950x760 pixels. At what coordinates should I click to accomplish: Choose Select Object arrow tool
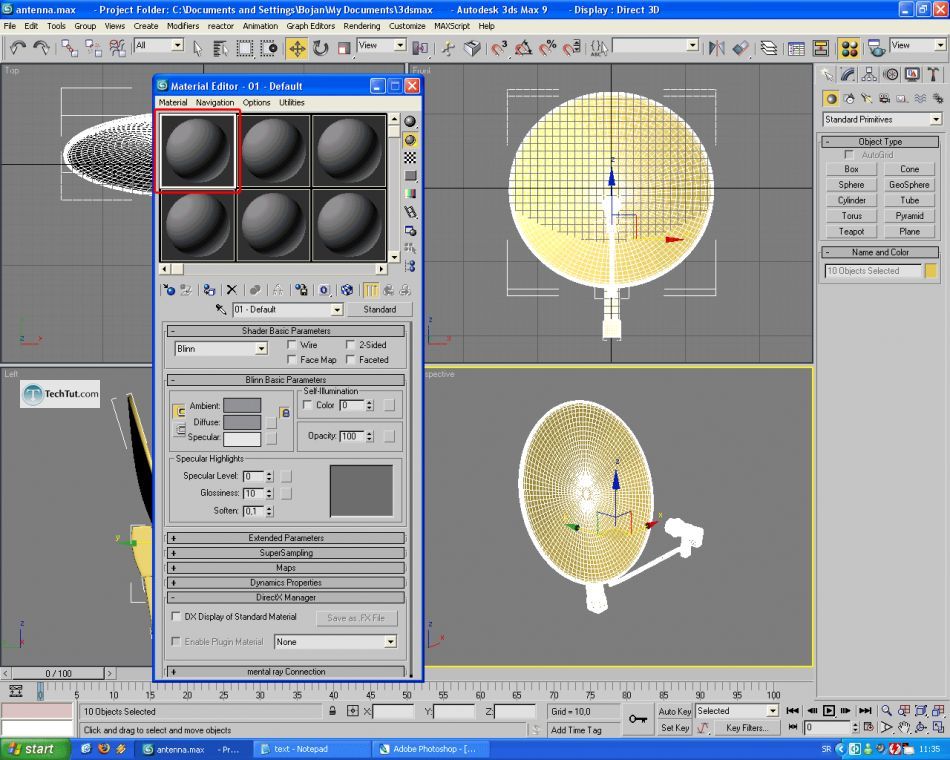click(x=198, y=48)
